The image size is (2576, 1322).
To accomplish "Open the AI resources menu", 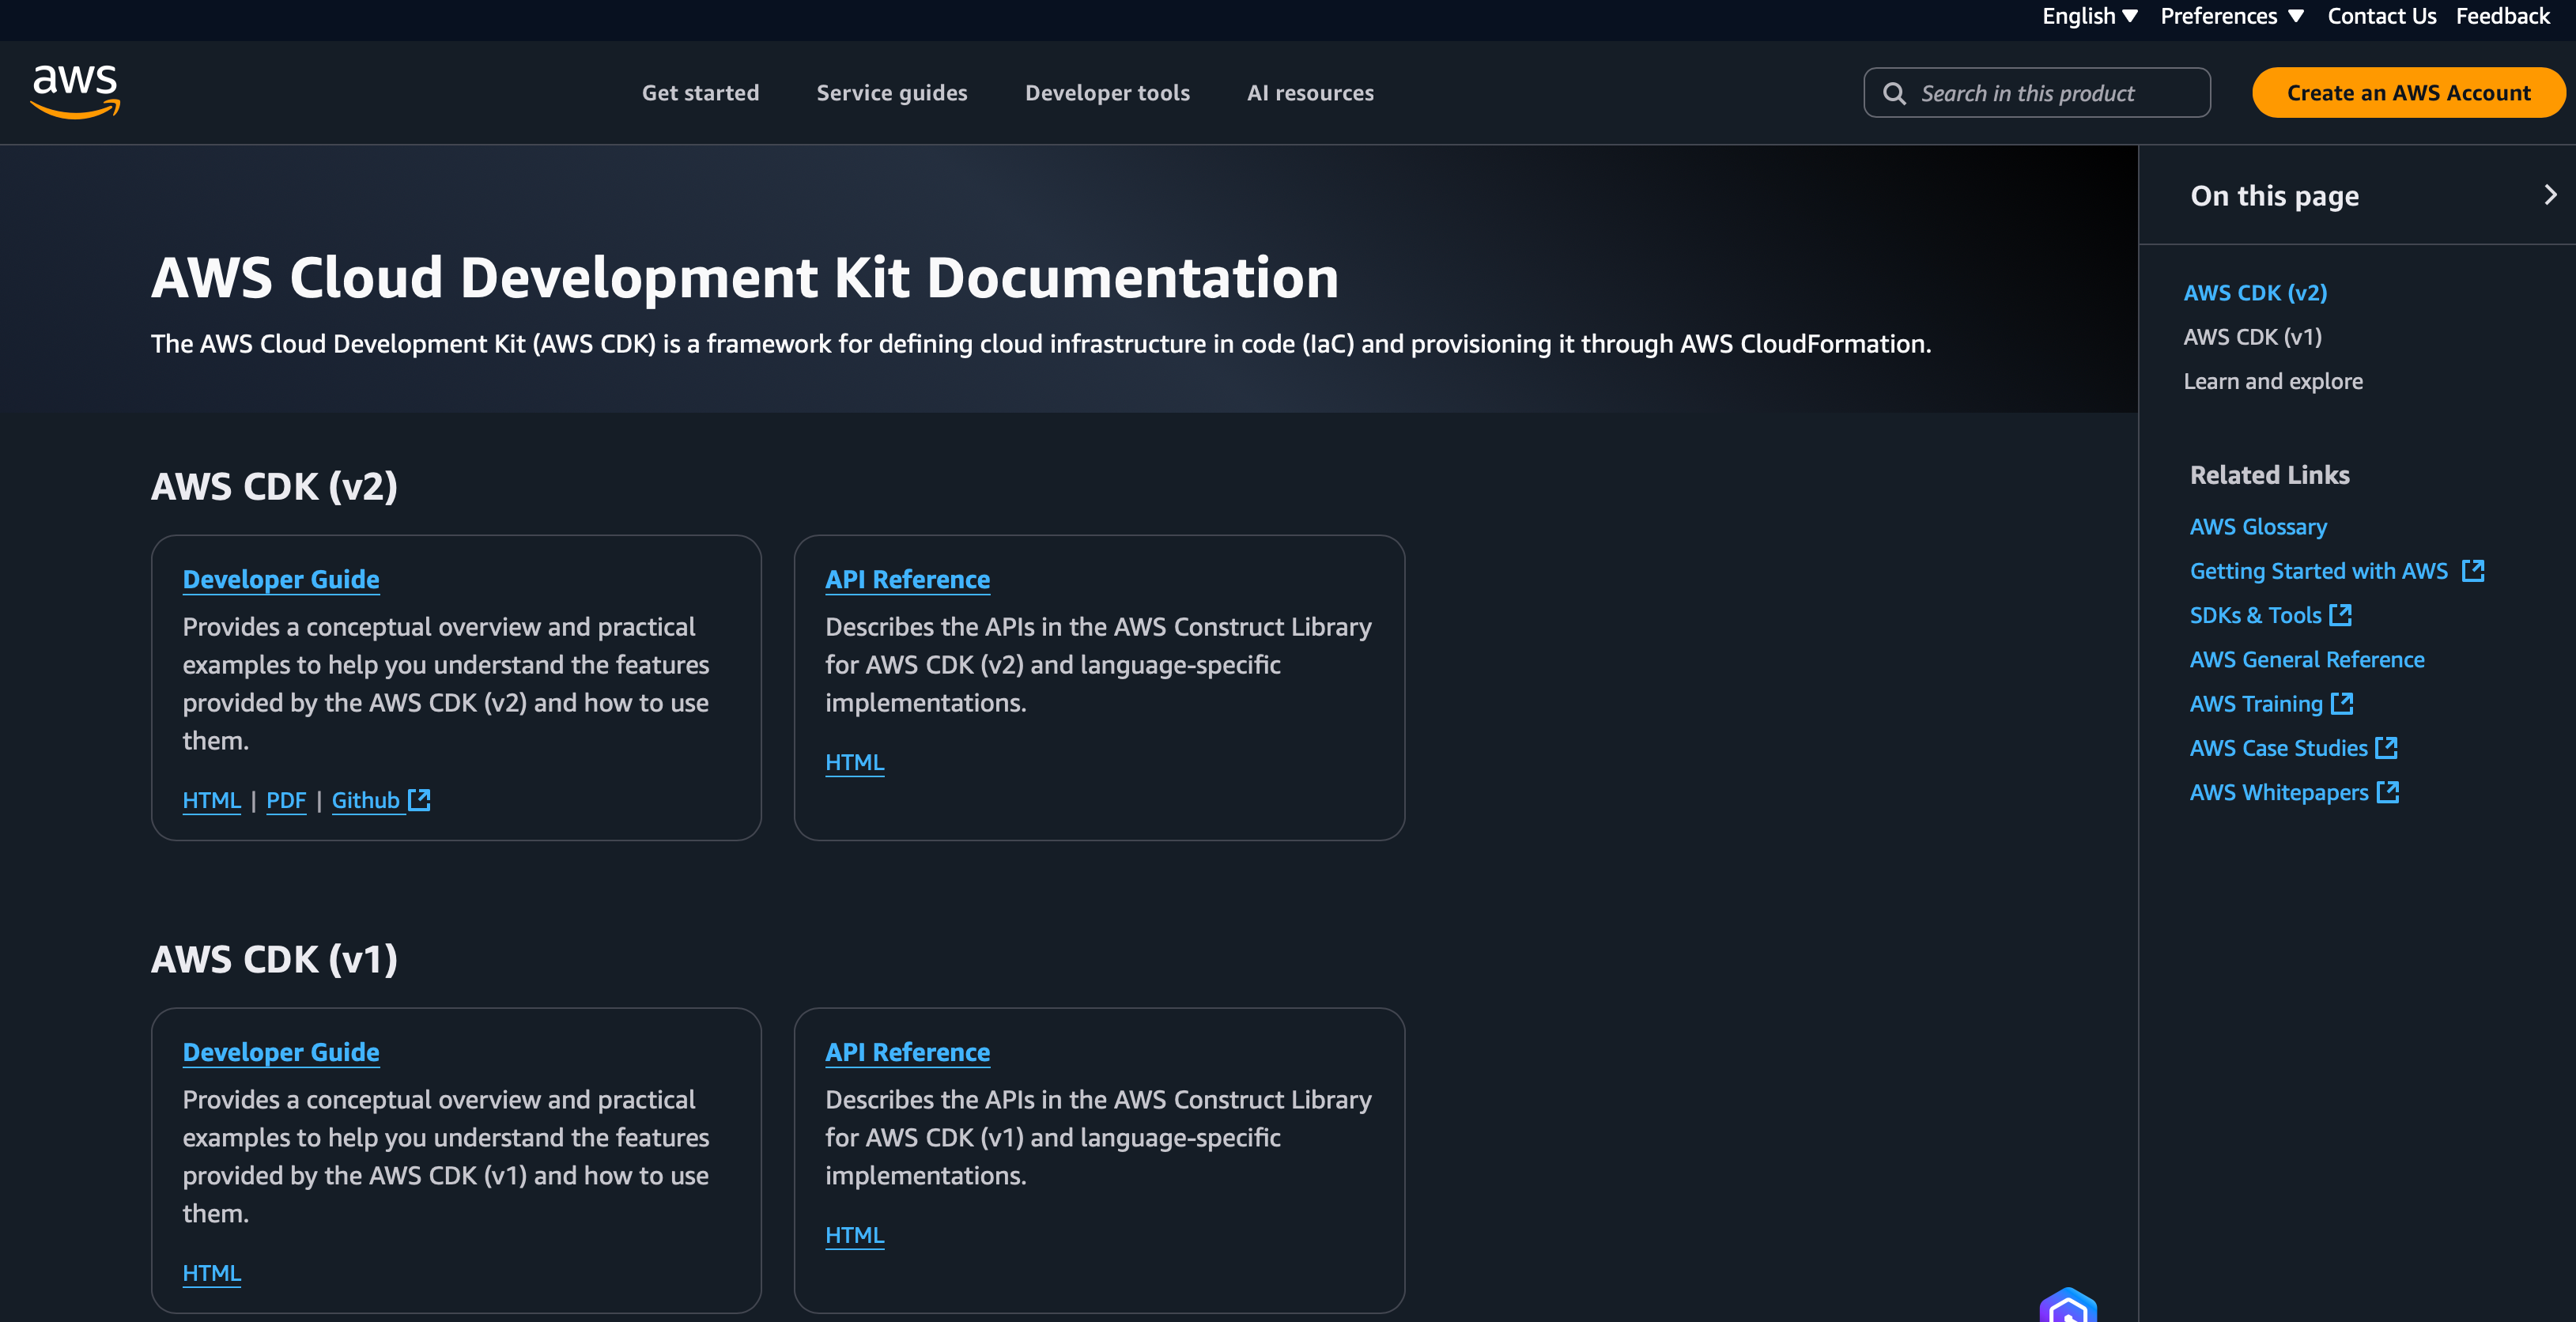I will pos(1310,93).
